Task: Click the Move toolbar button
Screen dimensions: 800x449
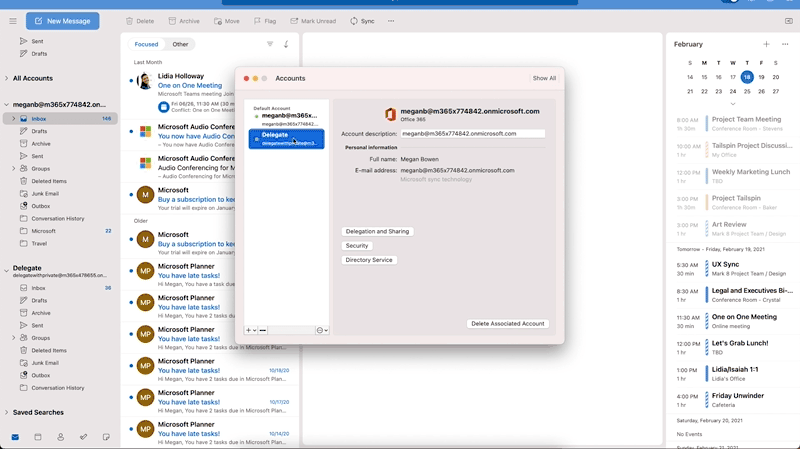Action: click(x=227, y=21)
